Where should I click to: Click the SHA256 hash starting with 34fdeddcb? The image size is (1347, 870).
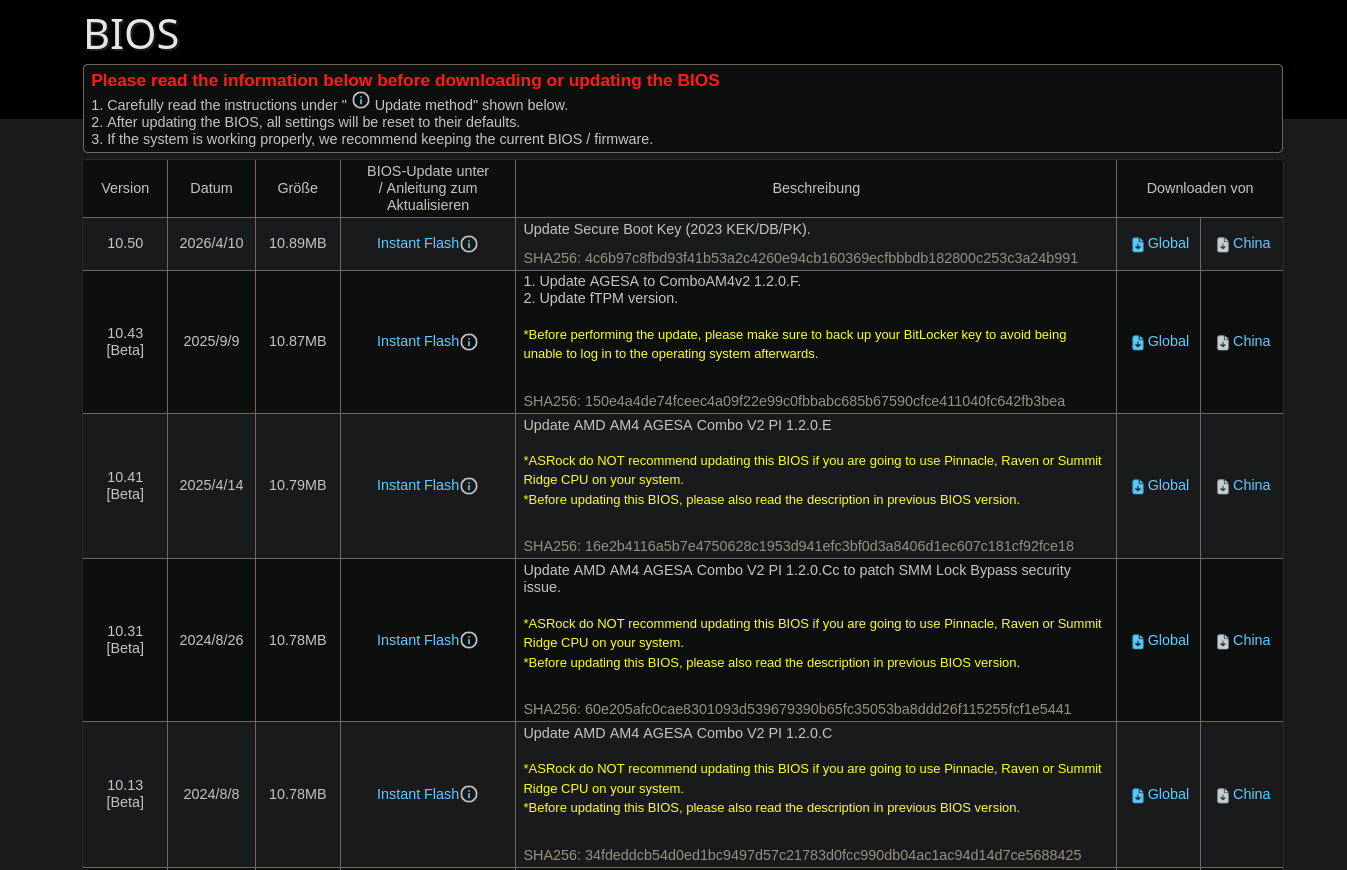click(802, 855)
